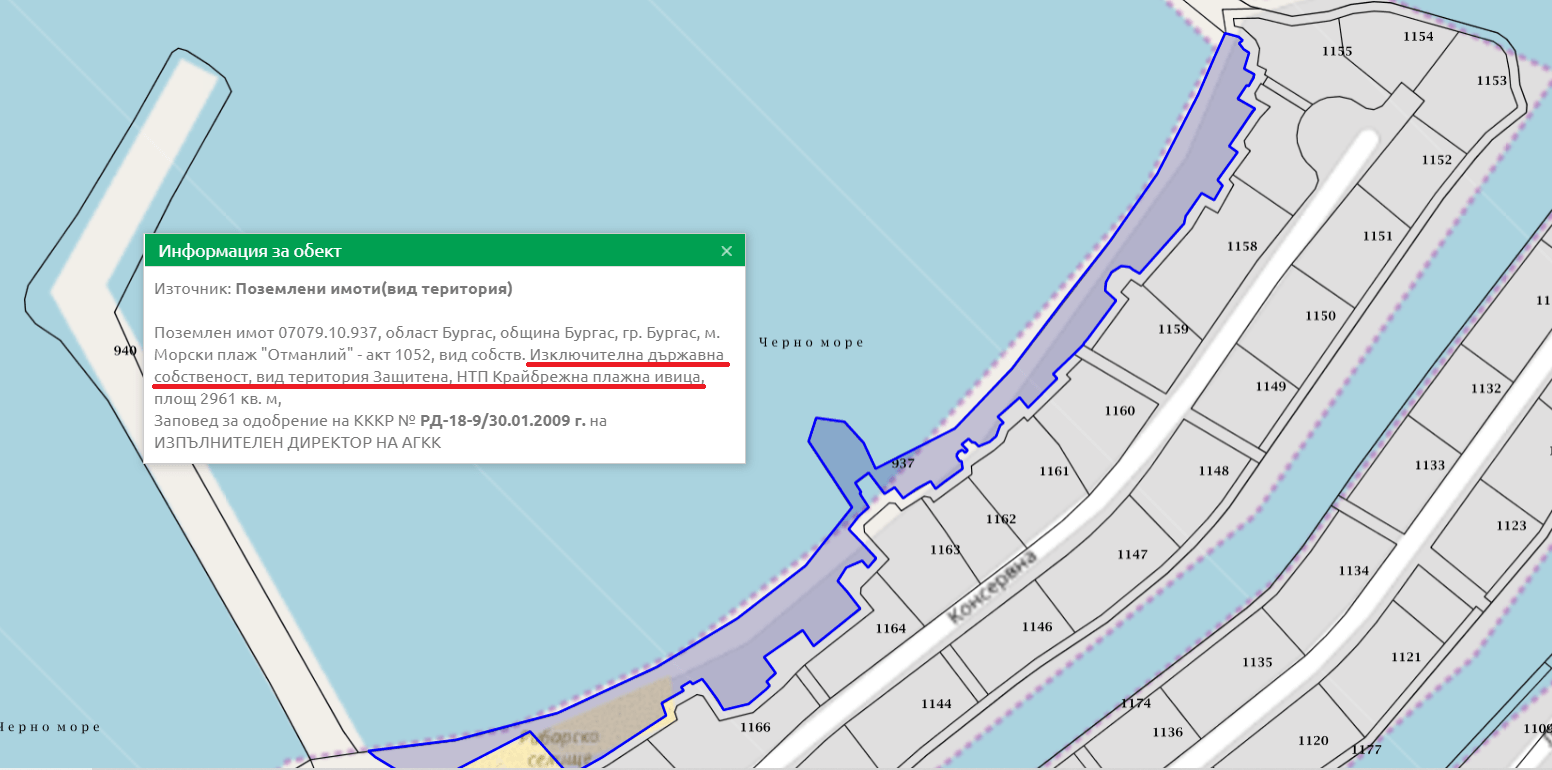Select parcel 940 on the pier
Screen dimensions: 1552x770
pyautogui.click(x=125, y=351)
